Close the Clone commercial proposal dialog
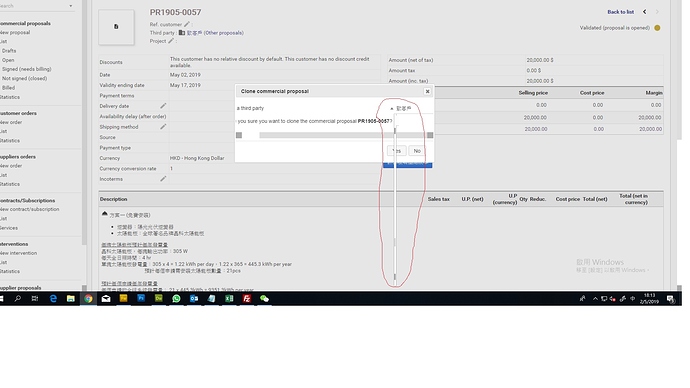The image size is (690, 388). [427, 92]
